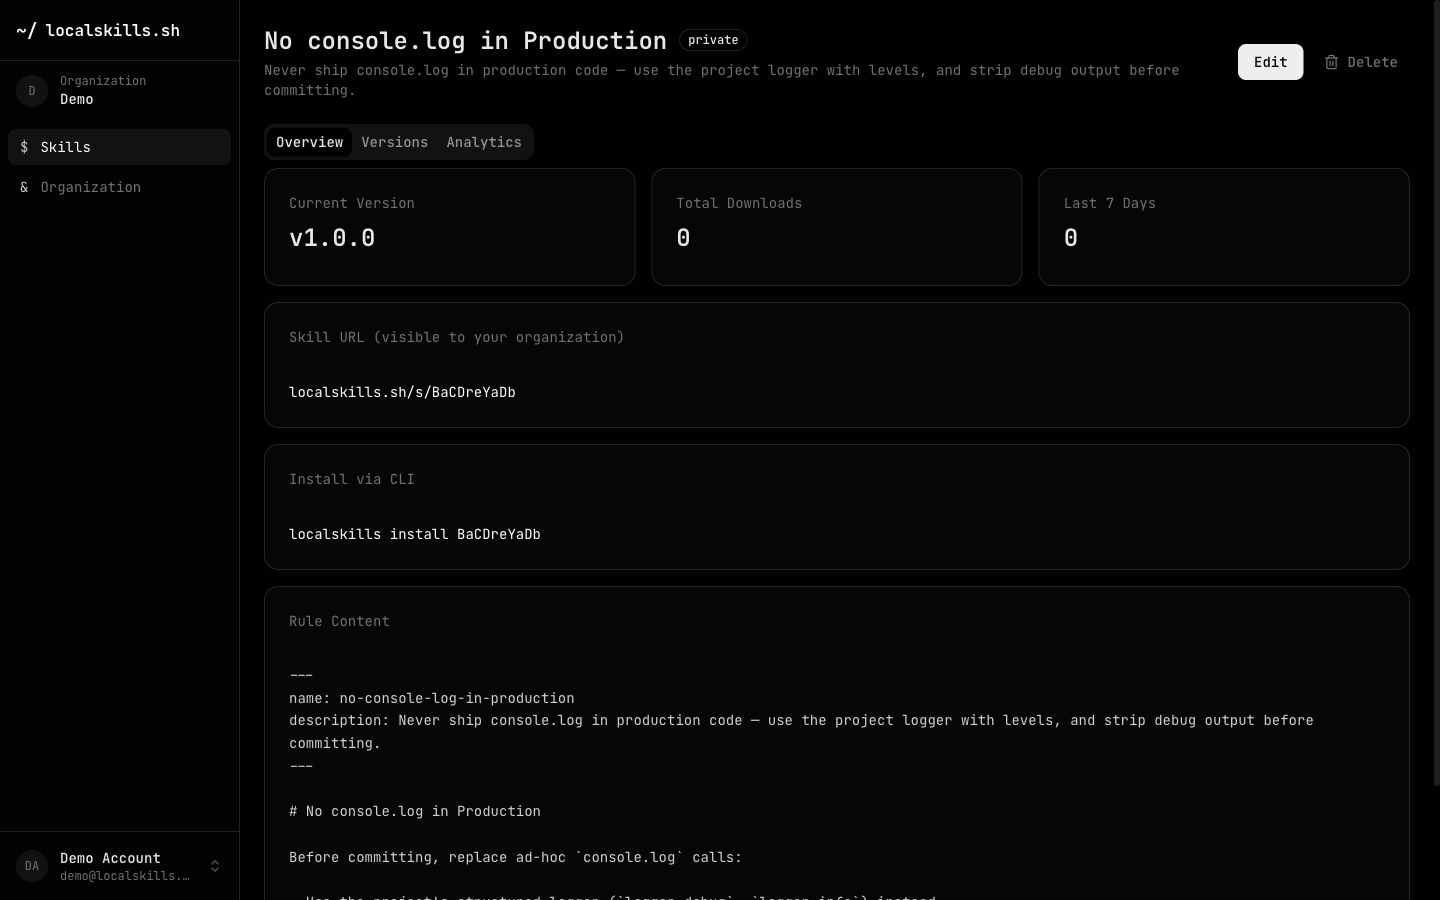Click the Current Version label

352,203
